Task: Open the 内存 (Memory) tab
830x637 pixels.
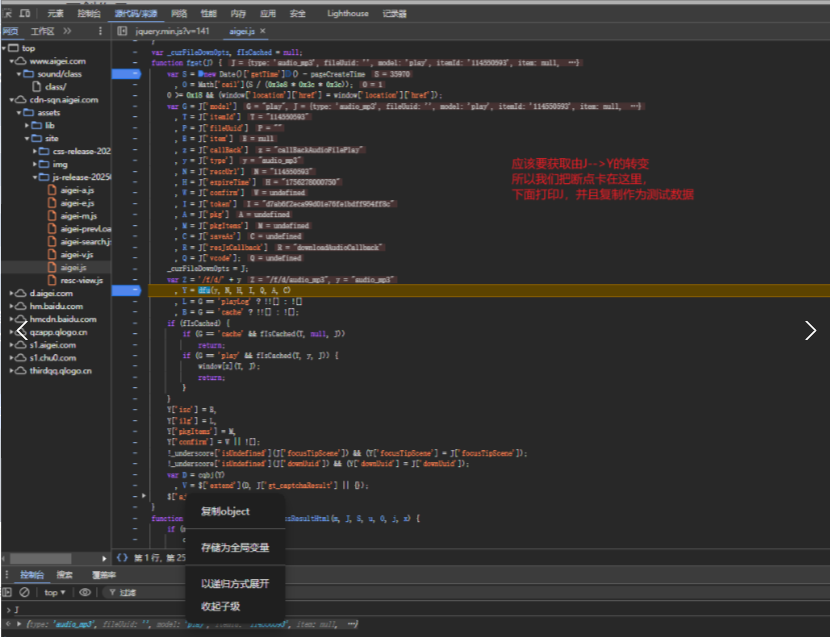Action: (x=238, y=13)
